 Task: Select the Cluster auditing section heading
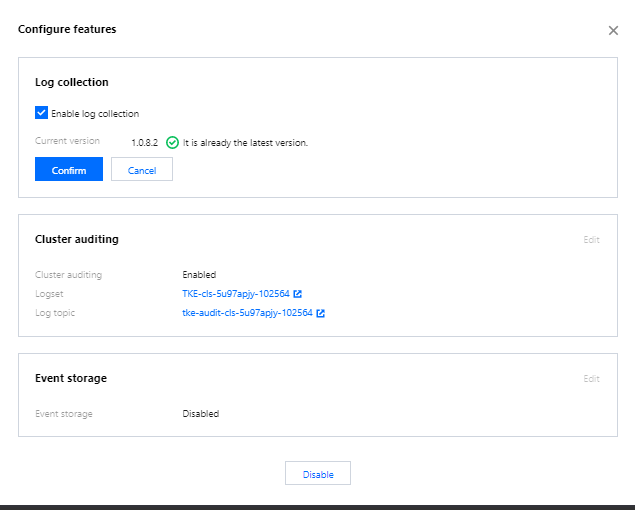[x=77, y=240]
